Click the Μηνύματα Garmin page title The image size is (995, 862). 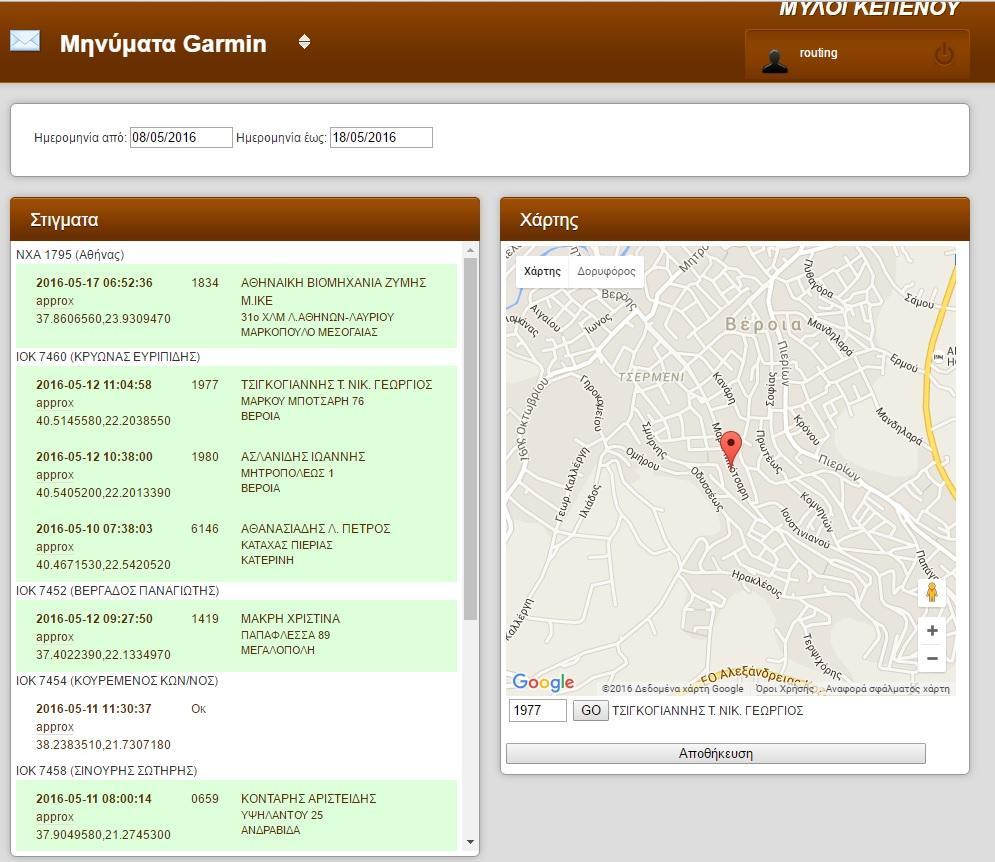163,43
